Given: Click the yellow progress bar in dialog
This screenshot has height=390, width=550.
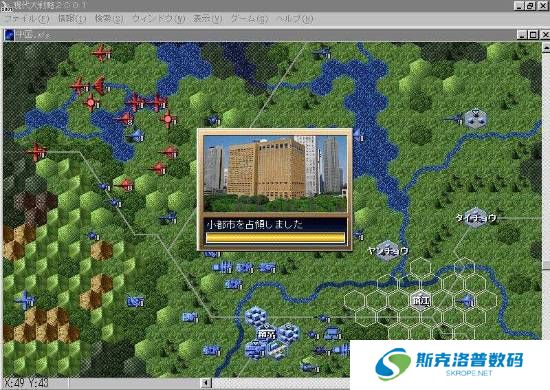Looking at the screenshot, I should click(275, 237).
